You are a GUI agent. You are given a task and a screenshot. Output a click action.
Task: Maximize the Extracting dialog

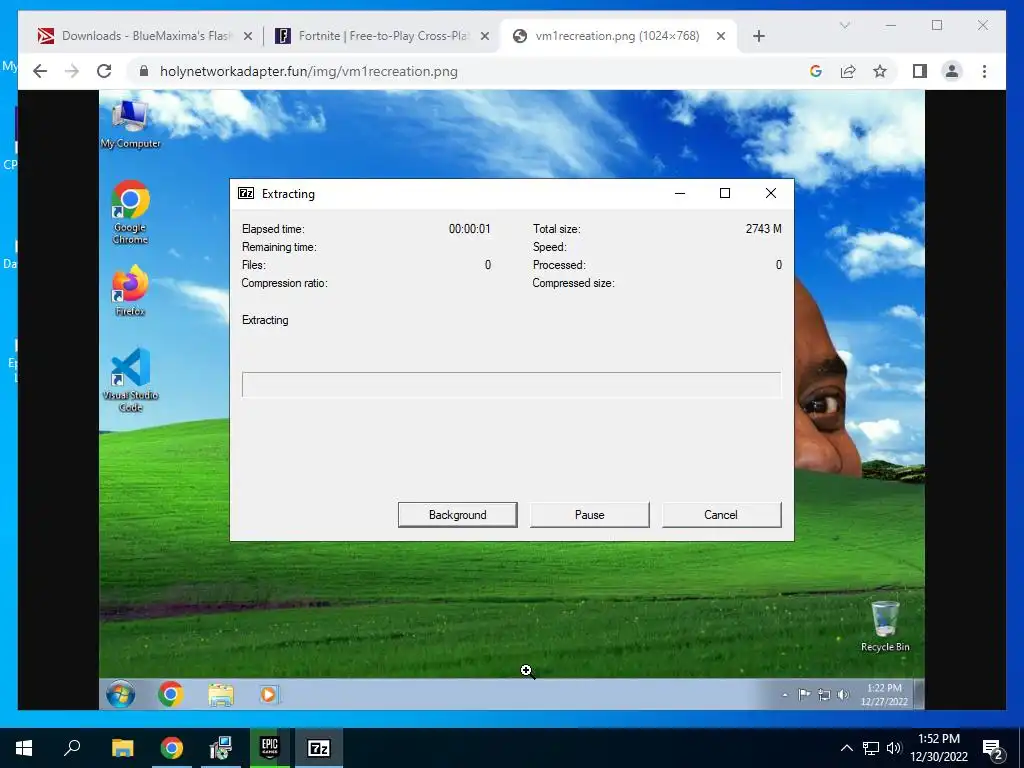[725, 193]
